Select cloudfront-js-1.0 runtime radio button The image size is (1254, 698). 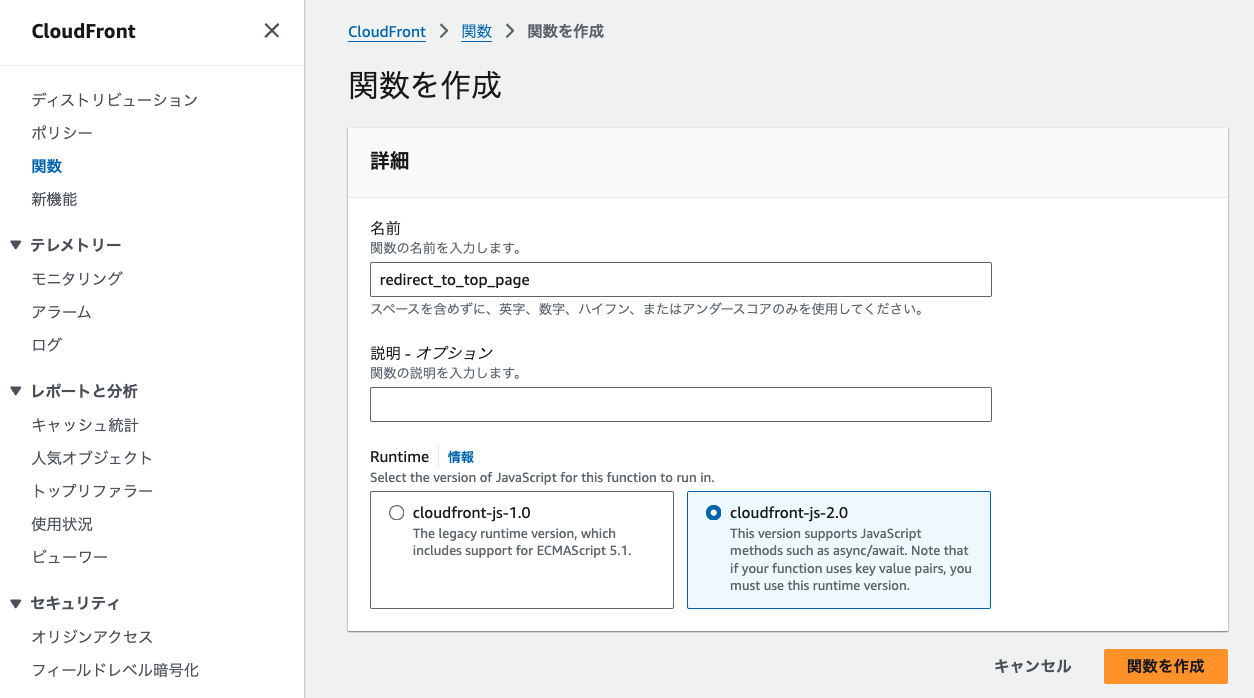click(396, 513)
